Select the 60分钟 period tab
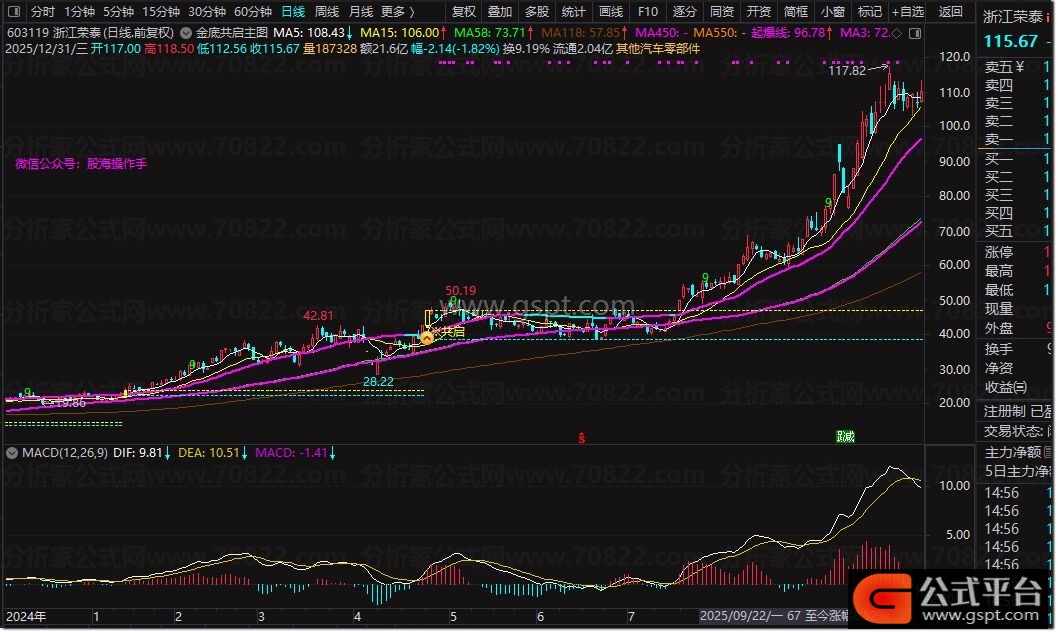1058x632 pixels. [252, 12]
